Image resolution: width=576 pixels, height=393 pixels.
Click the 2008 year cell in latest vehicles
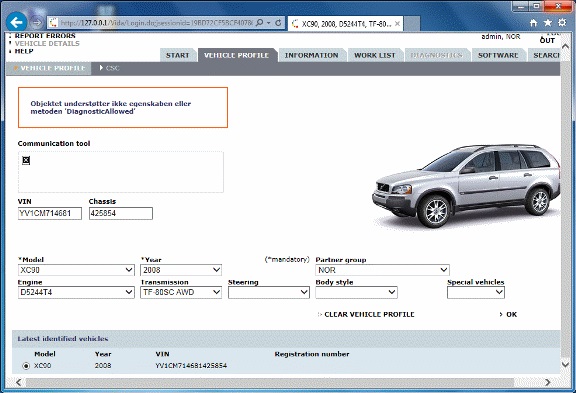(103, 366)
